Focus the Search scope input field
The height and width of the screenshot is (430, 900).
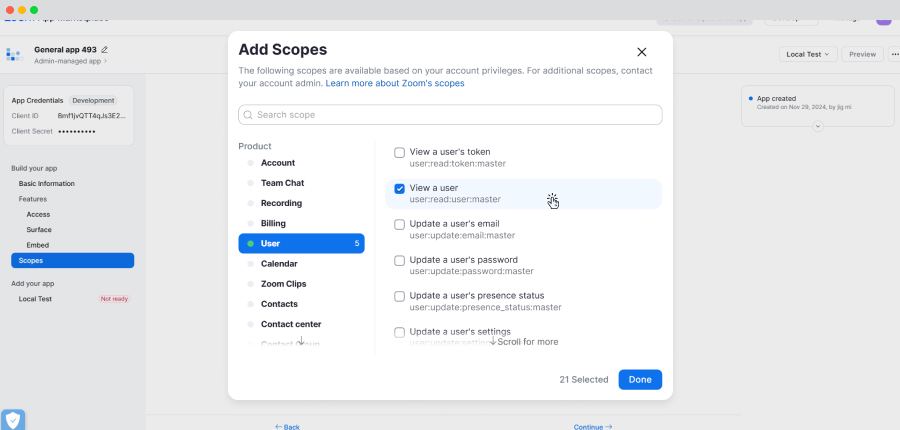point(450,115)
